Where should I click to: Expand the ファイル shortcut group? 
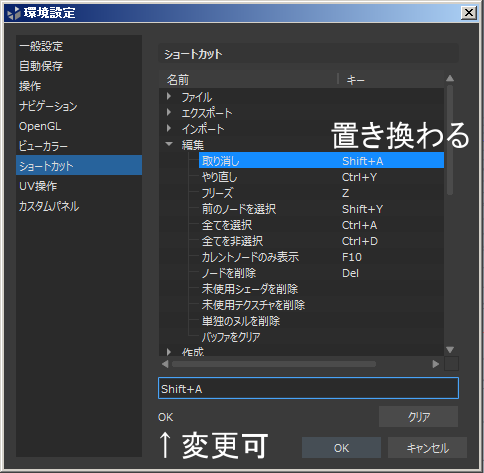pyautogui.click(x=169, y=97)
